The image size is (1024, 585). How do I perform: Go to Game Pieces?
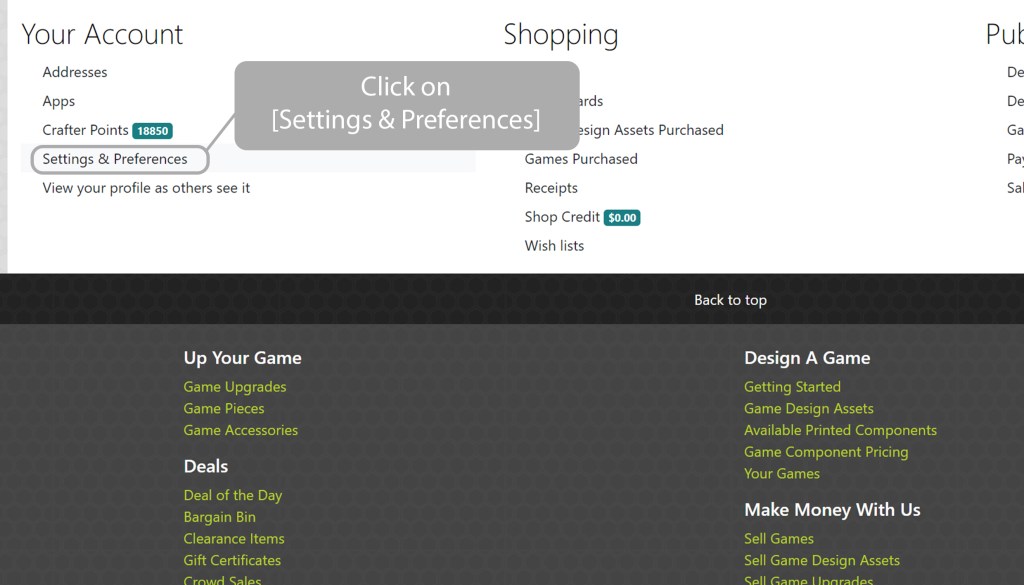point(224,409)
